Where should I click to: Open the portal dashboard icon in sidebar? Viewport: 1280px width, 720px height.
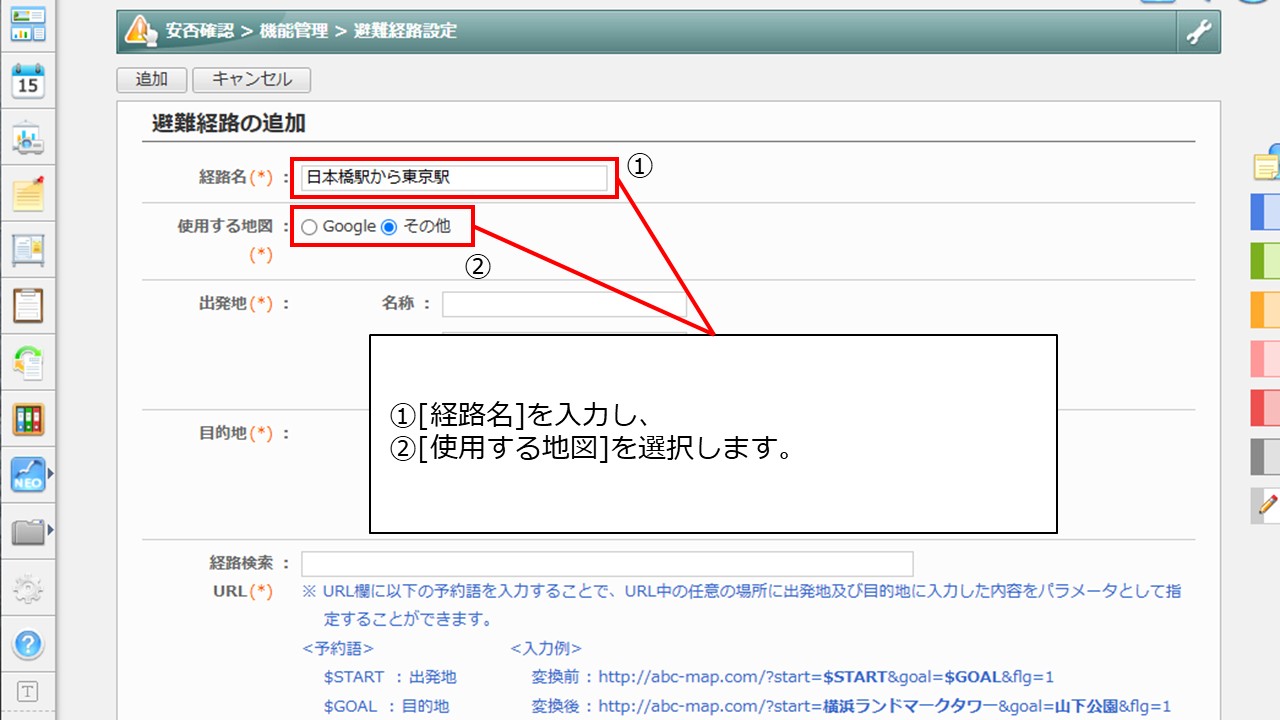tap(28, 24)
